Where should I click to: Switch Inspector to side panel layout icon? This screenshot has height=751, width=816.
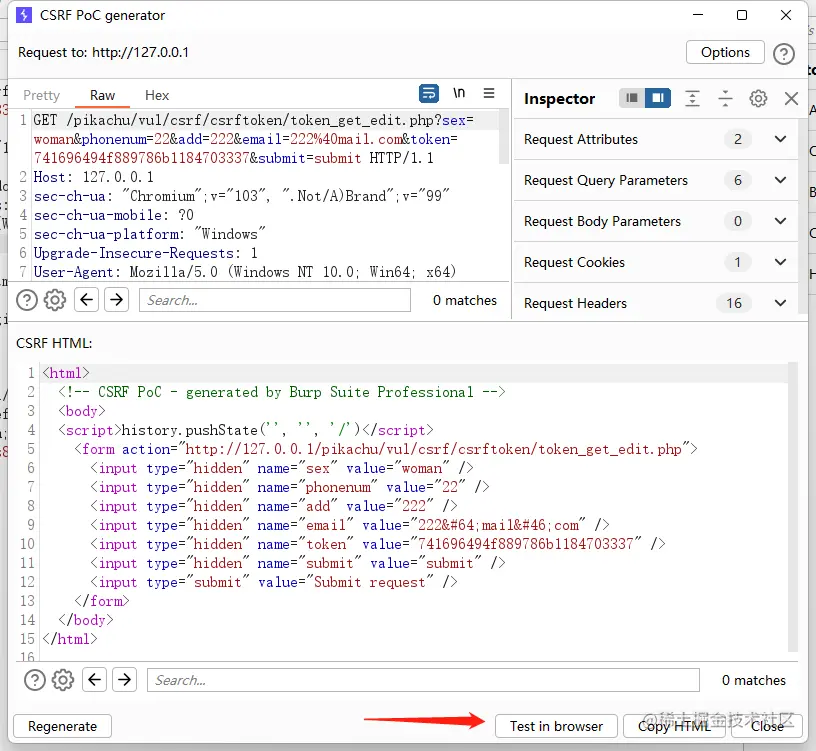point(658,98)
